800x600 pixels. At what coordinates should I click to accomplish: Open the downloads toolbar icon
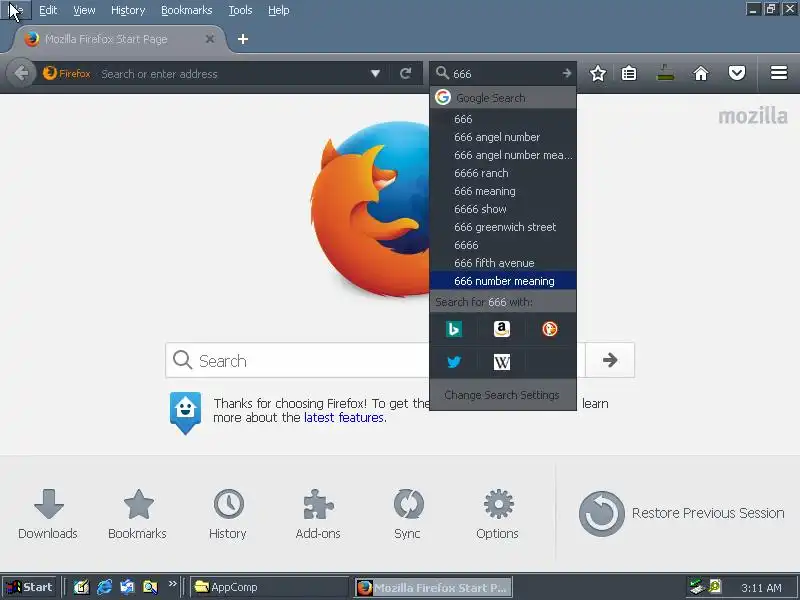tap(665, 73)
